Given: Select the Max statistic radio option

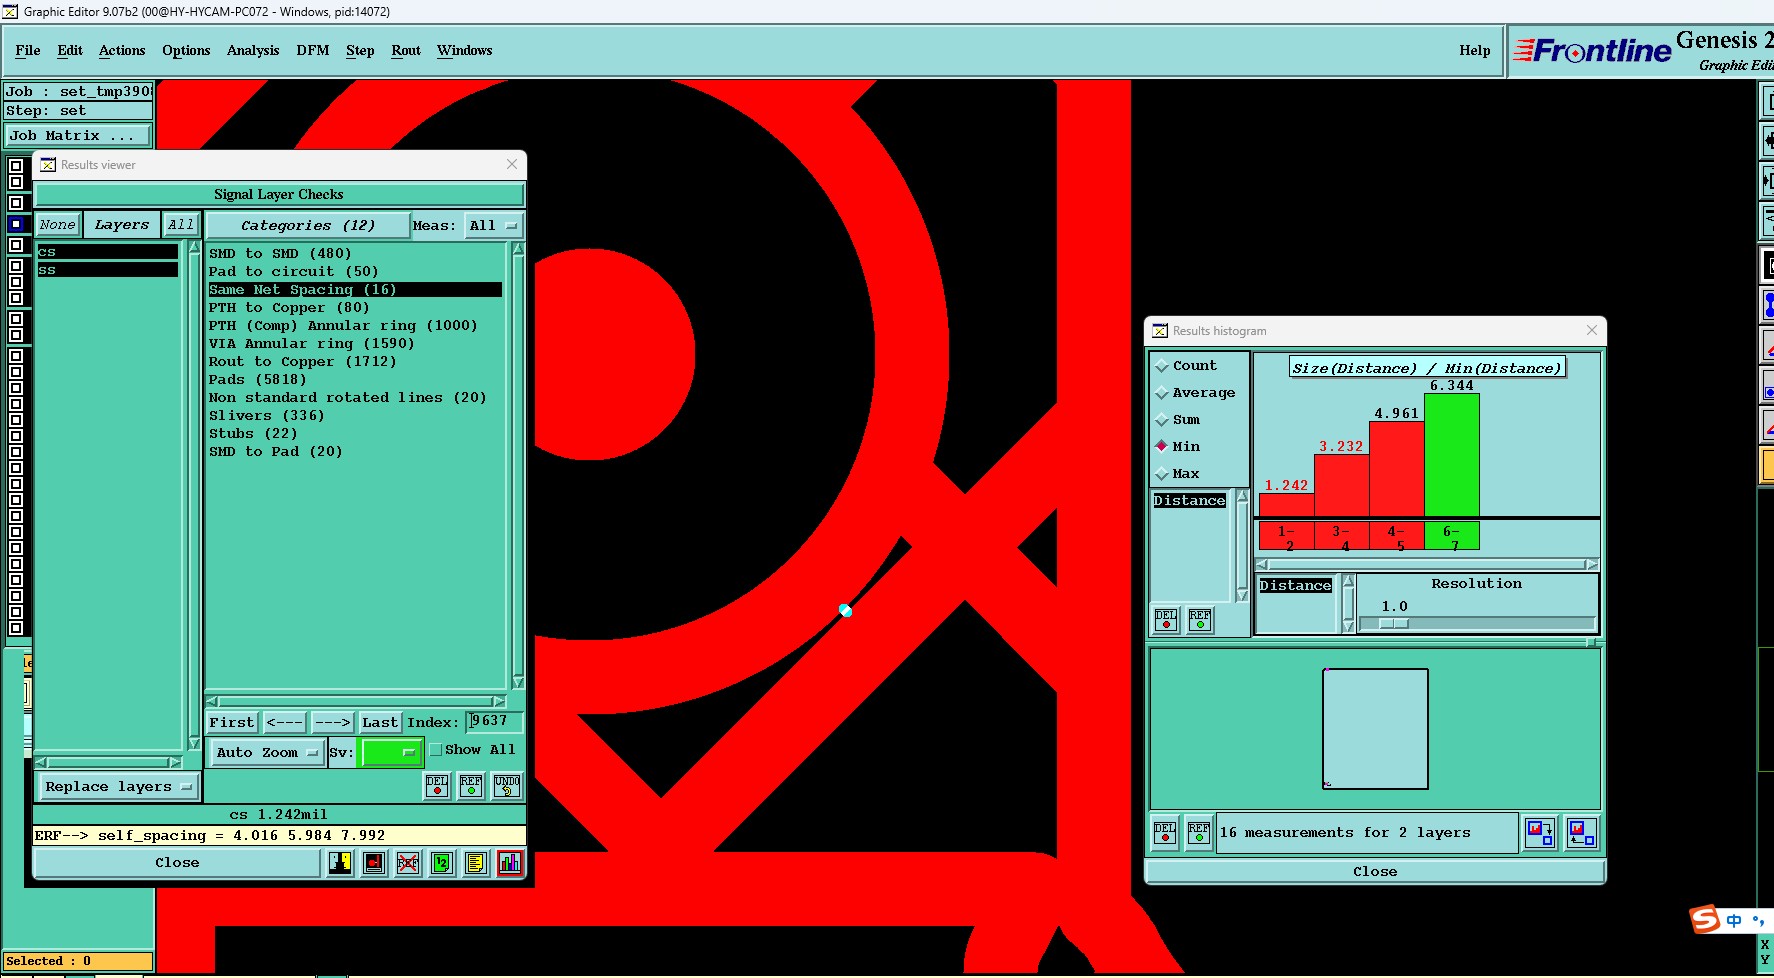Looking at the screenshot, I should [1177, 474].
